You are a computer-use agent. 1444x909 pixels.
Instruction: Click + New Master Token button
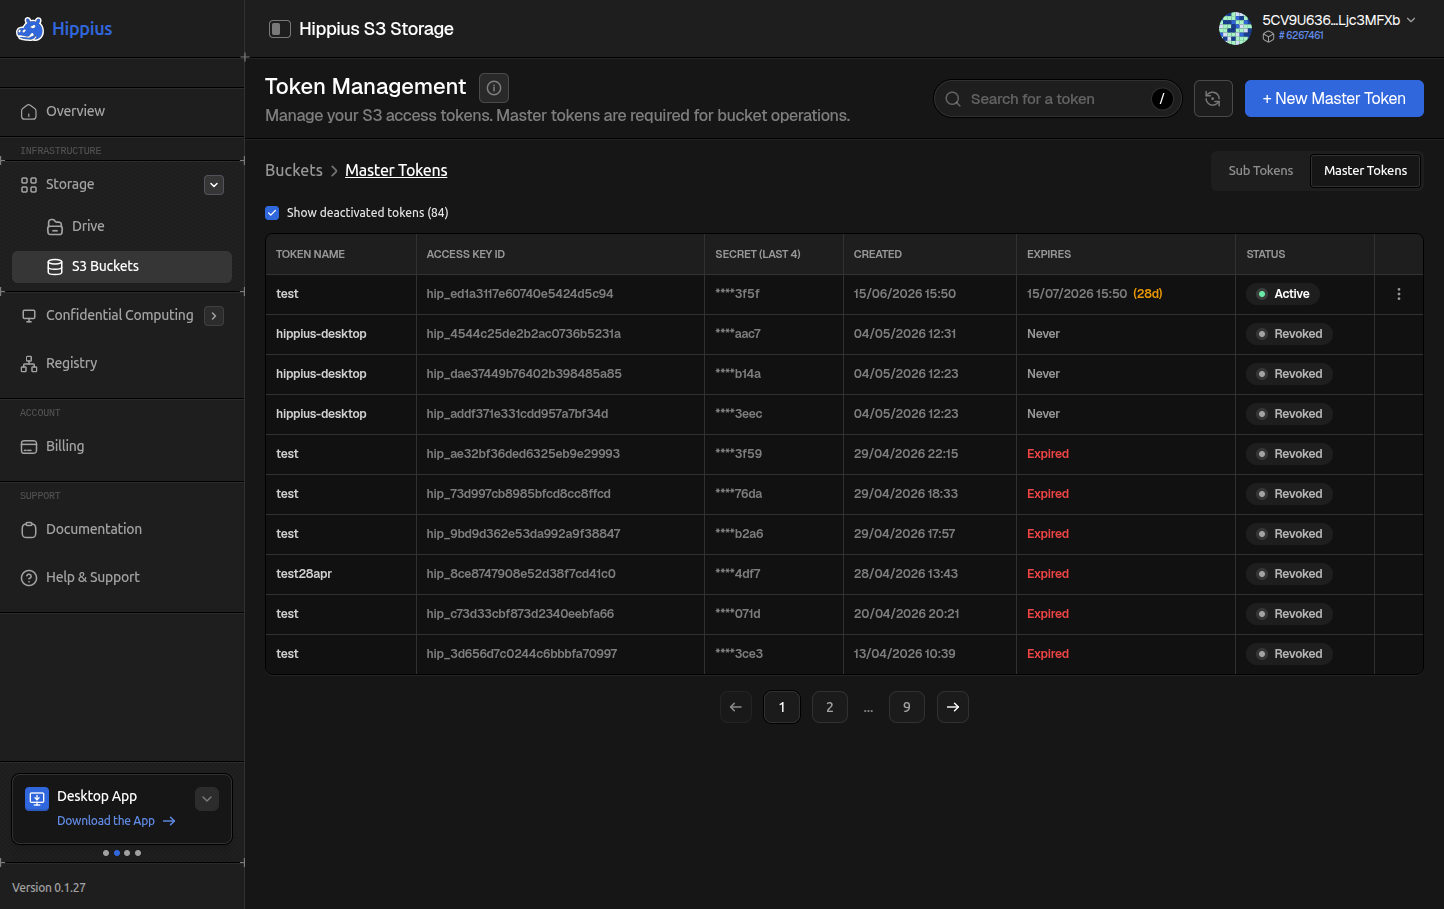1334,98
